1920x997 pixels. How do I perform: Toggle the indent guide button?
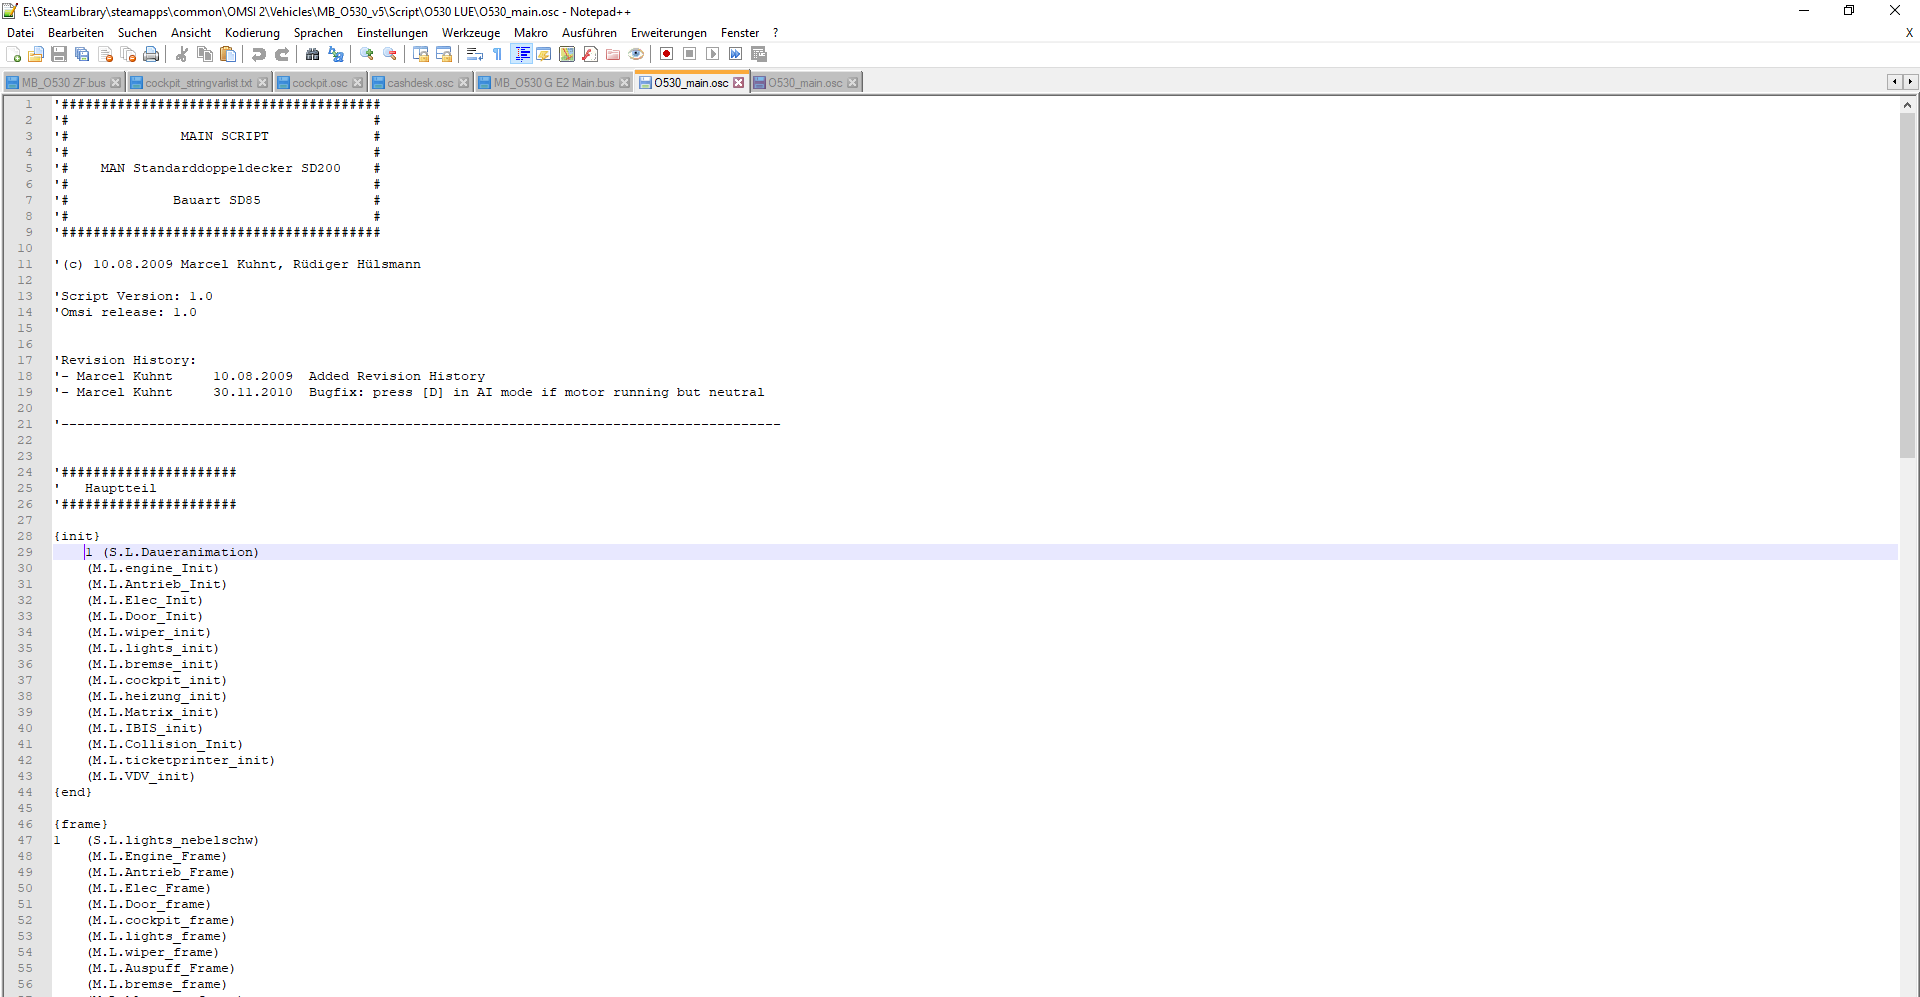(x=521, y=54)
